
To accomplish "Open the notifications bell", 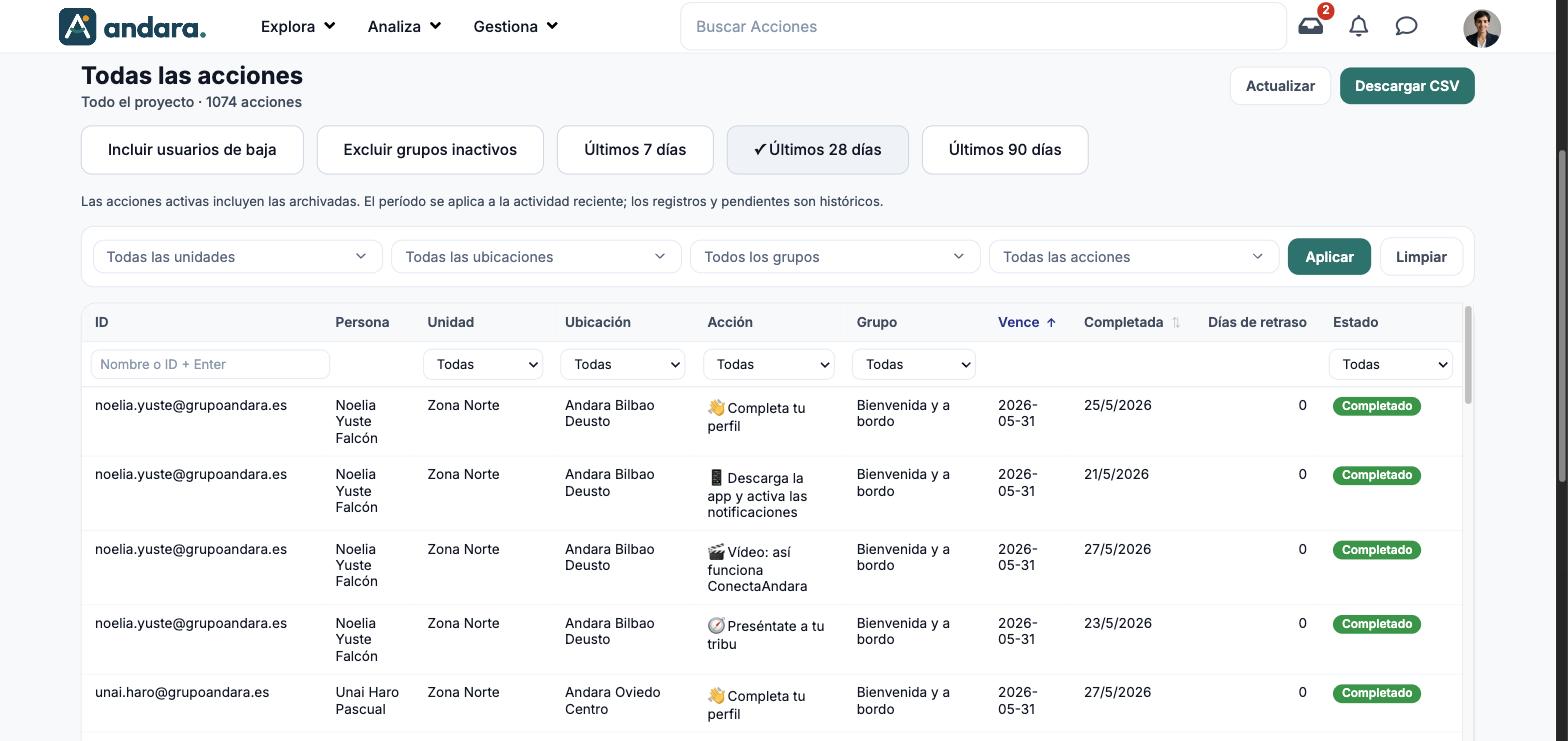I will tap(1358, 26).
